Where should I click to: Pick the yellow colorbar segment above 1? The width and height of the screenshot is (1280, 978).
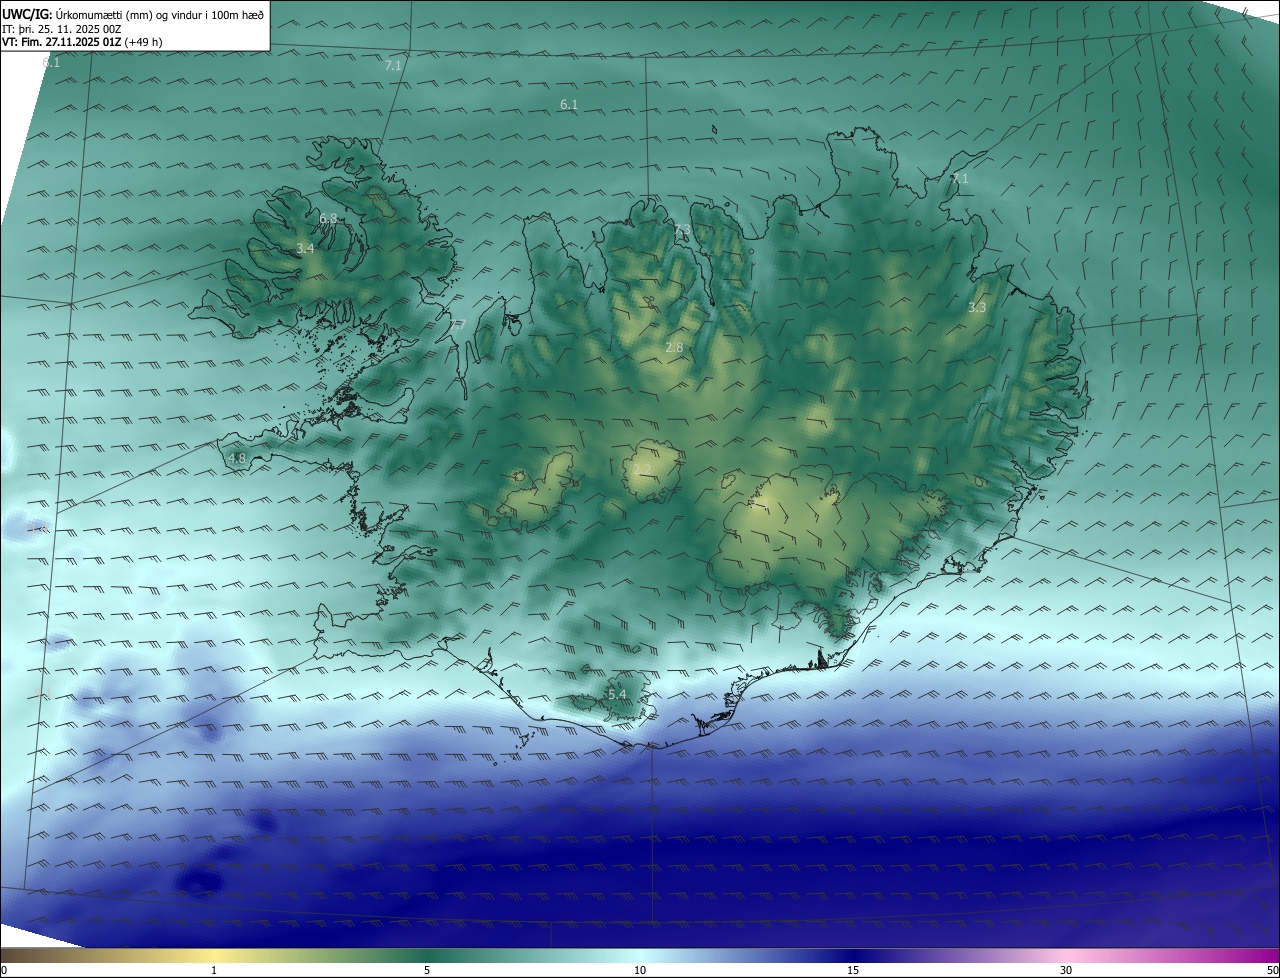pos(214,955)
